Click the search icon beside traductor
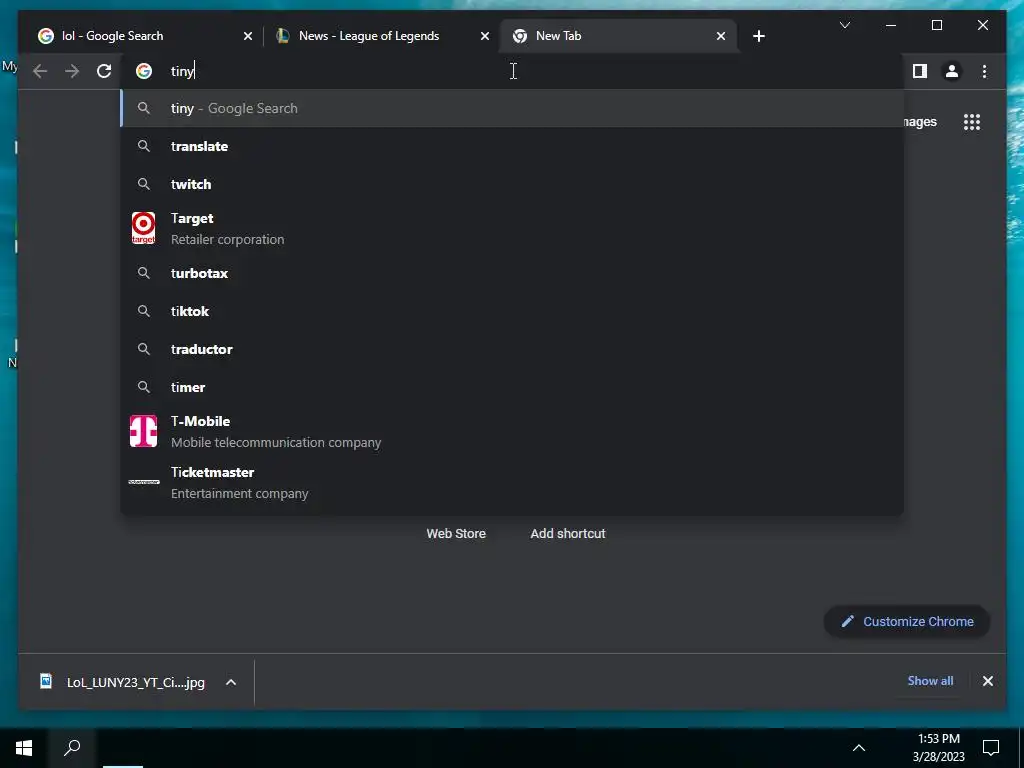Screen dimensions: 1024x768 144,349
